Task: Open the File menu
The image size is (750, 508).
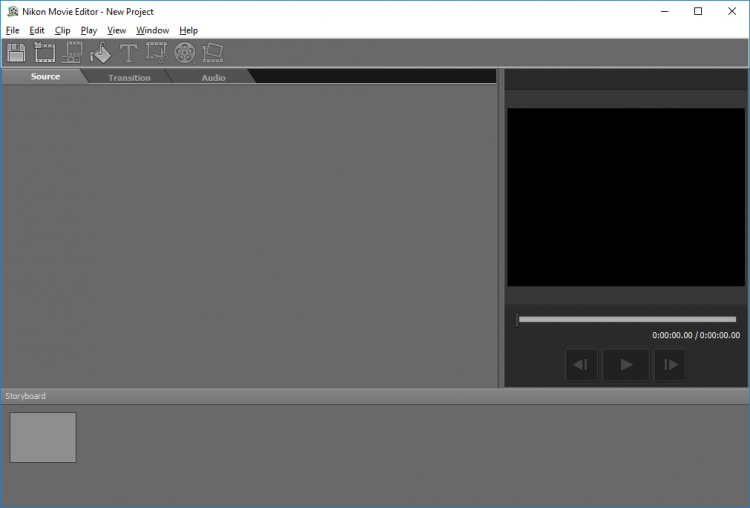Action: 12,31
